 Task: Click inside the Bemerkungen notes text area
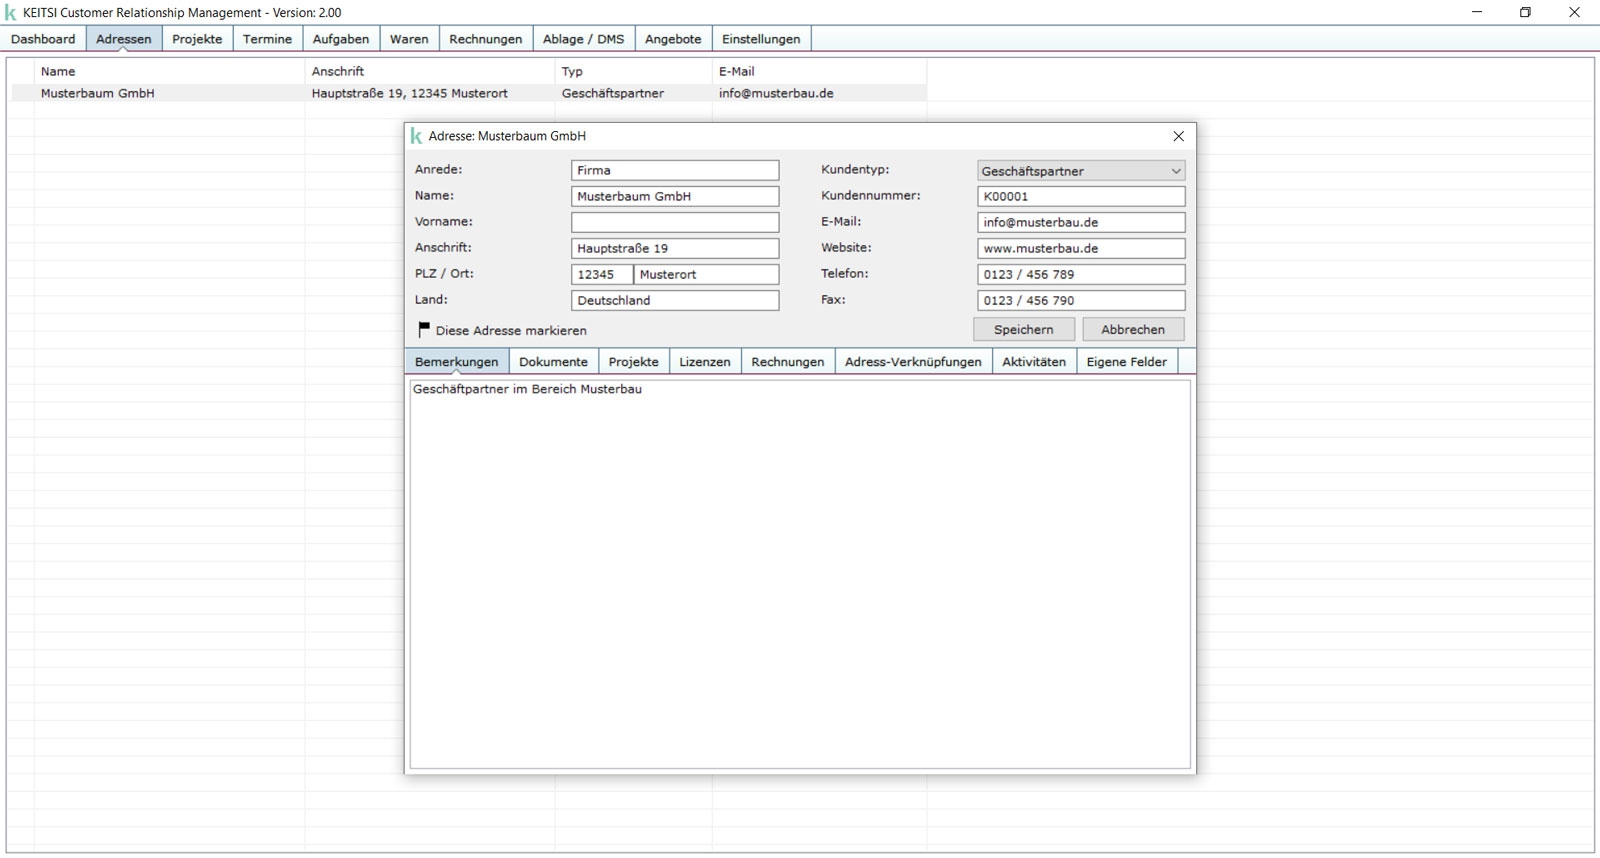[x=800, y=574]
